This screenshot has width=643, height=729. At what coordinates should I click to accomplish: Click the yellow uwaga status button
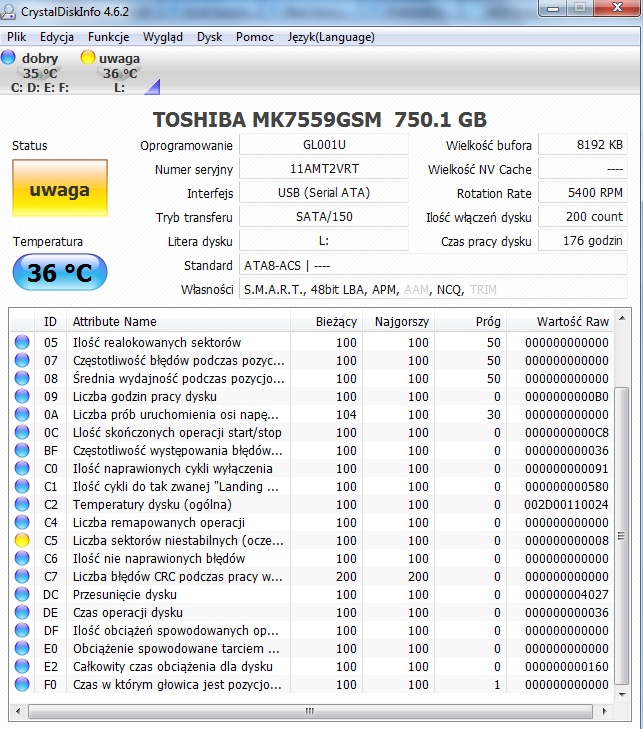60,188
